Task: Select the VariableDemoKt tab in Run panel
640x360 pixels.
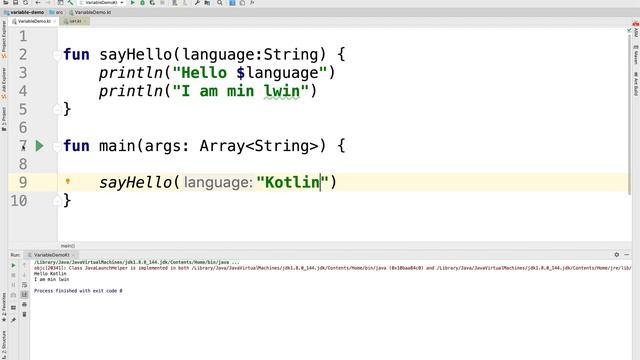Action: tap(51, 255)
